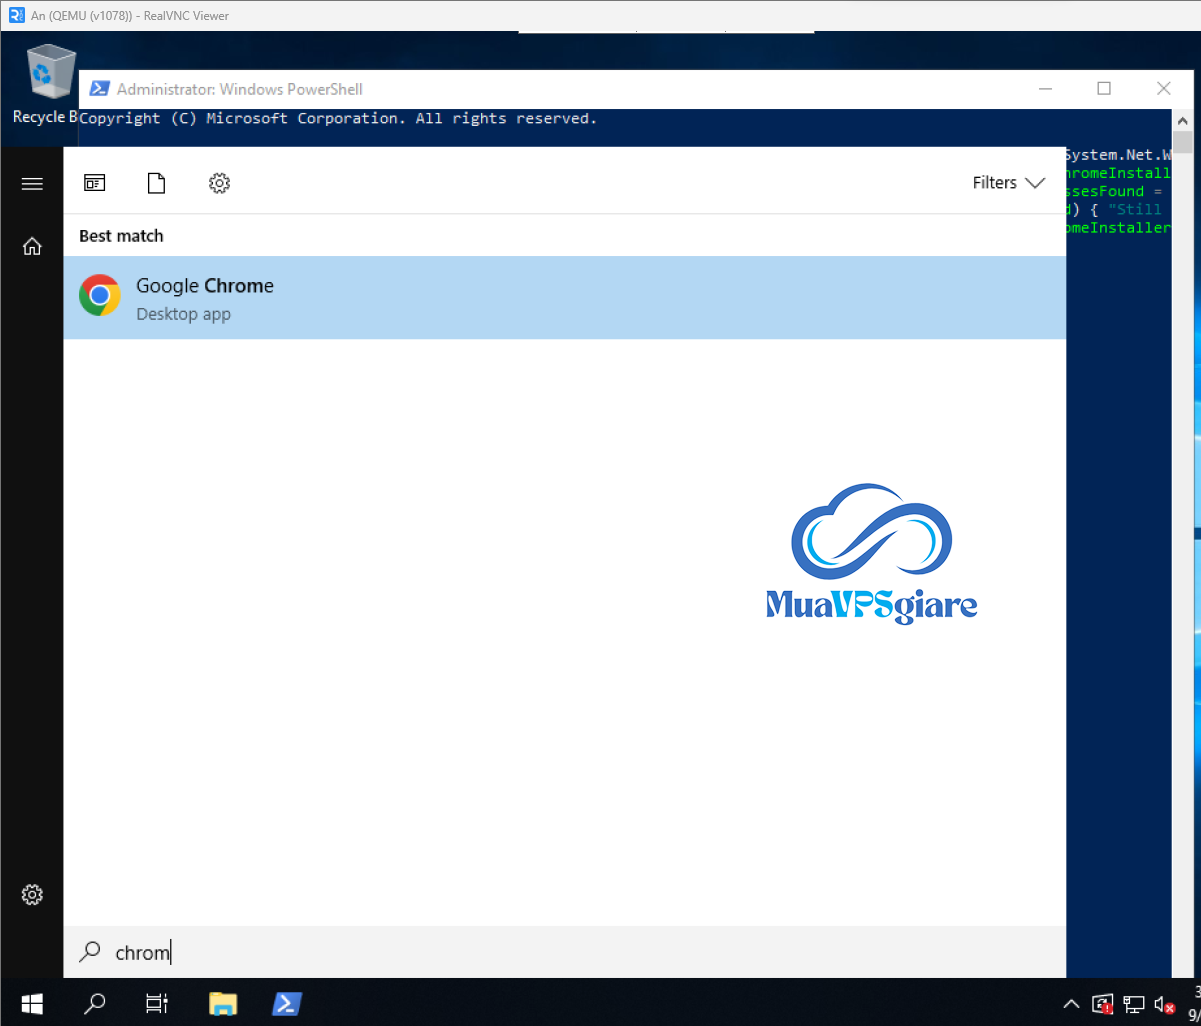This screenshot has height=1026, width=1201.
Task: Show hidden system tray icons
Action: click(x=1070, y=1004)
